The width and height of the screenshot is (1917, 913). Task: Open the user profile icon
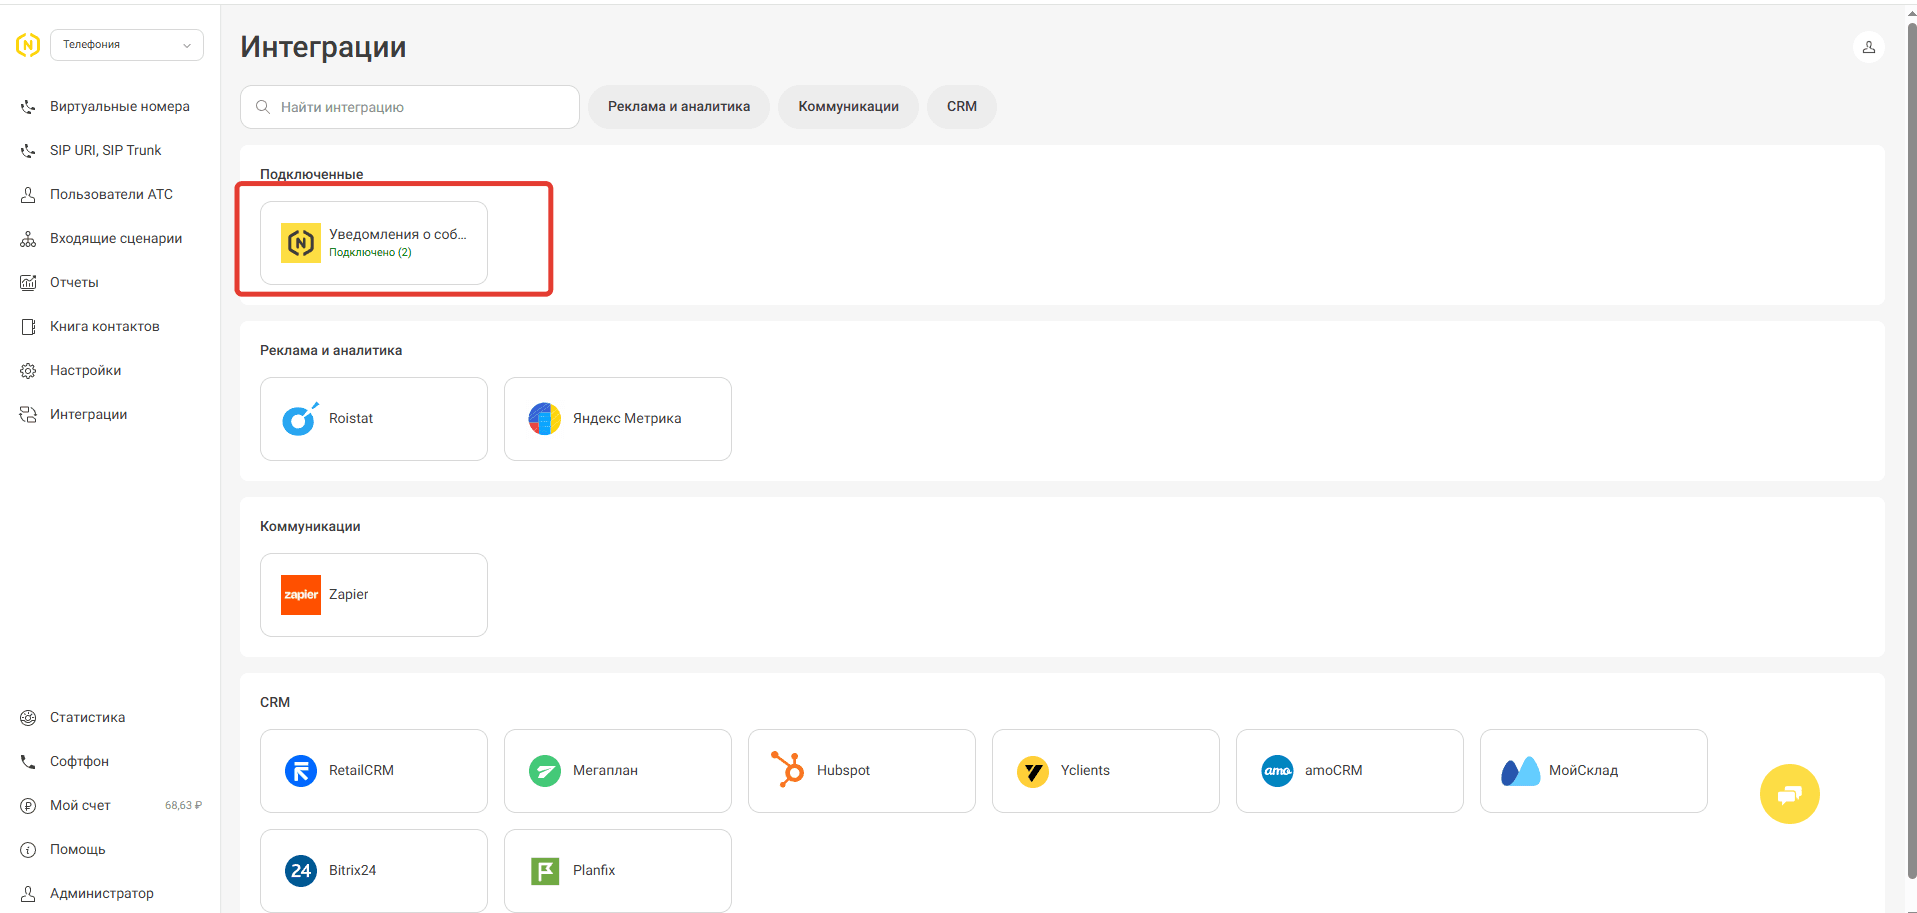point(1868,47)
